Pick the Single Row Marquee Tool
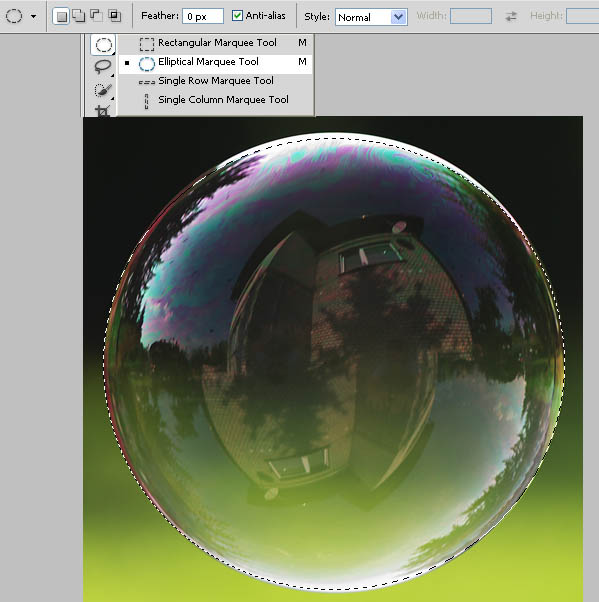599x602 pixels. point(216,81)
